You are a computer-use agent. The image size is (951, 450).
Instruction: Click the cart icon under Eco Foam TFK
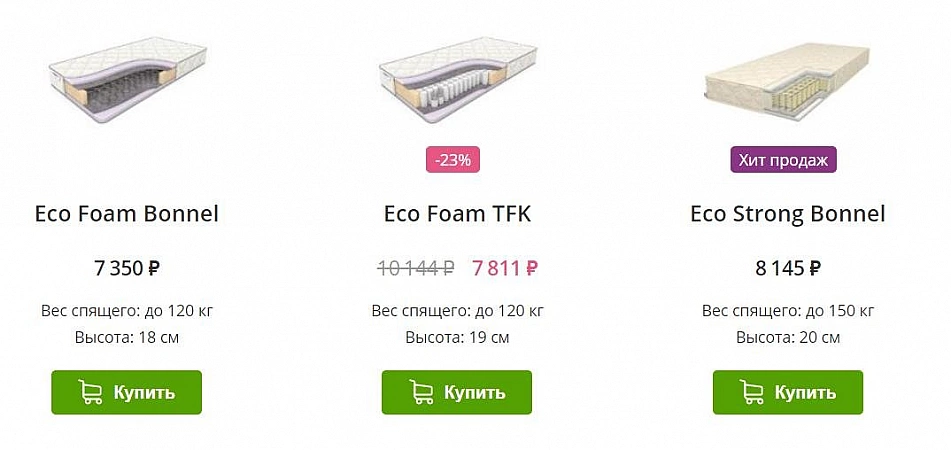(x=422, y=392)
